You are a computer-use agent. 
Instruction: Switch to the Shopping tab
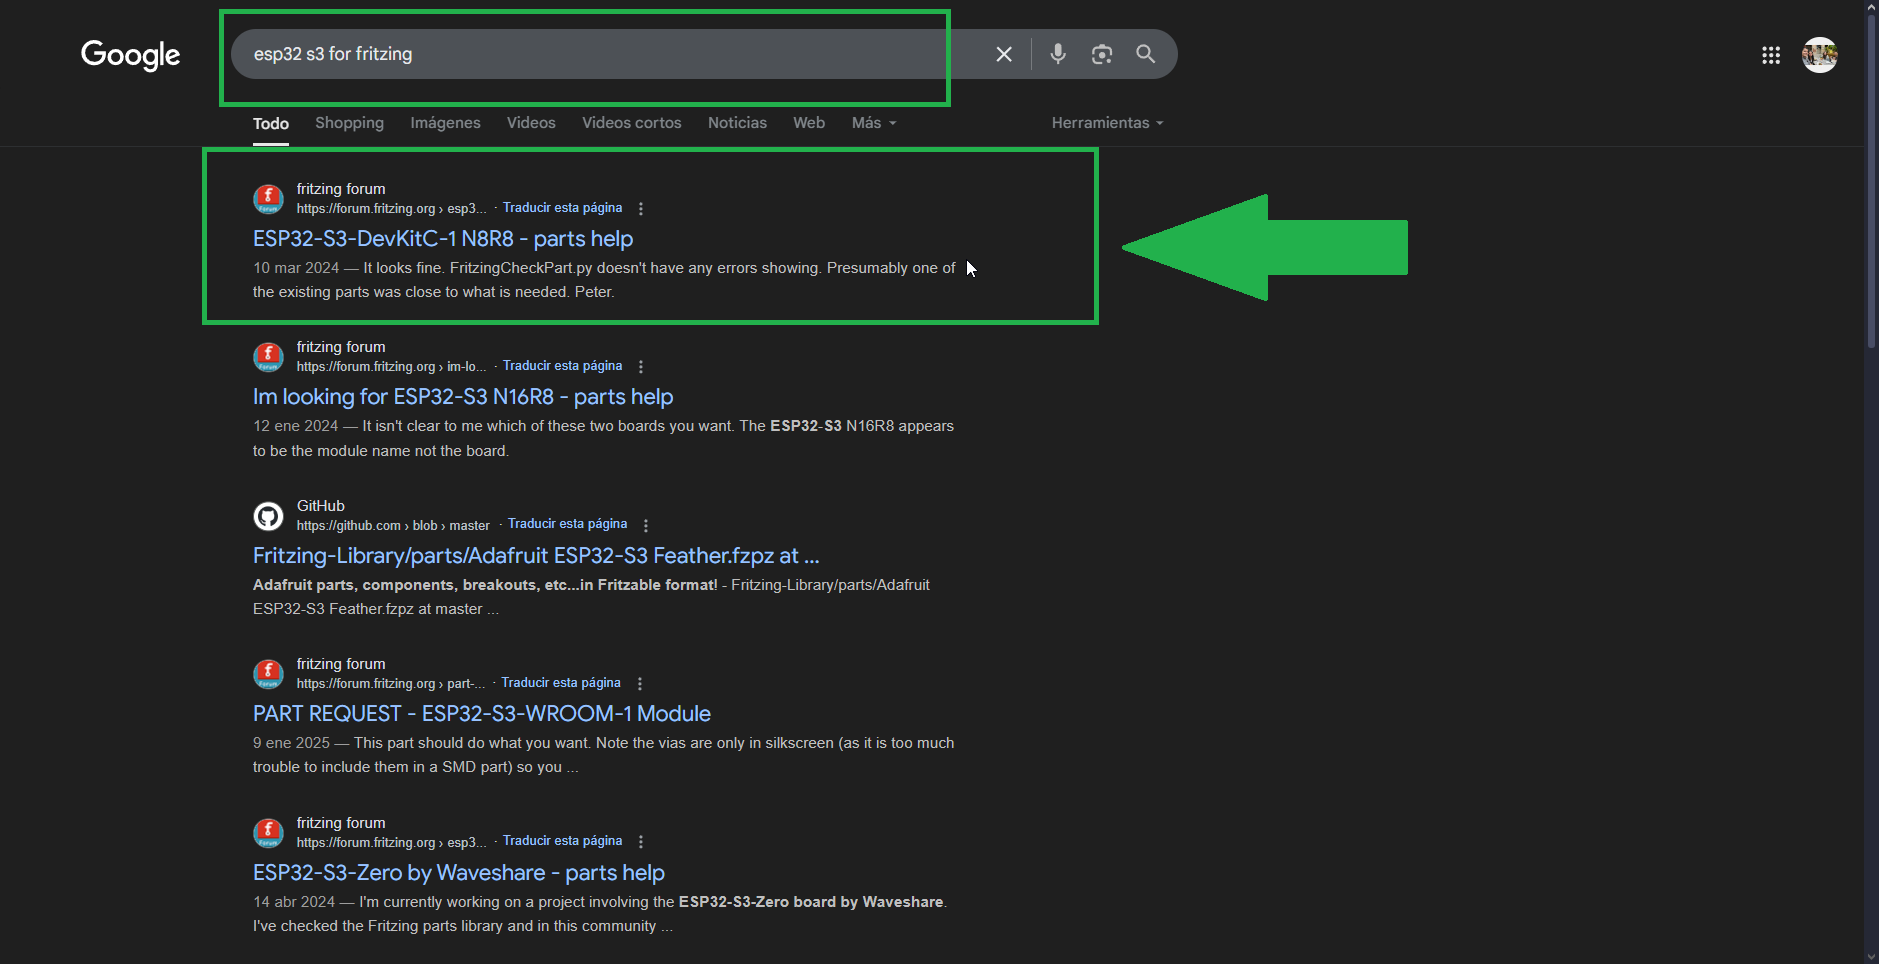click(349, 123)
